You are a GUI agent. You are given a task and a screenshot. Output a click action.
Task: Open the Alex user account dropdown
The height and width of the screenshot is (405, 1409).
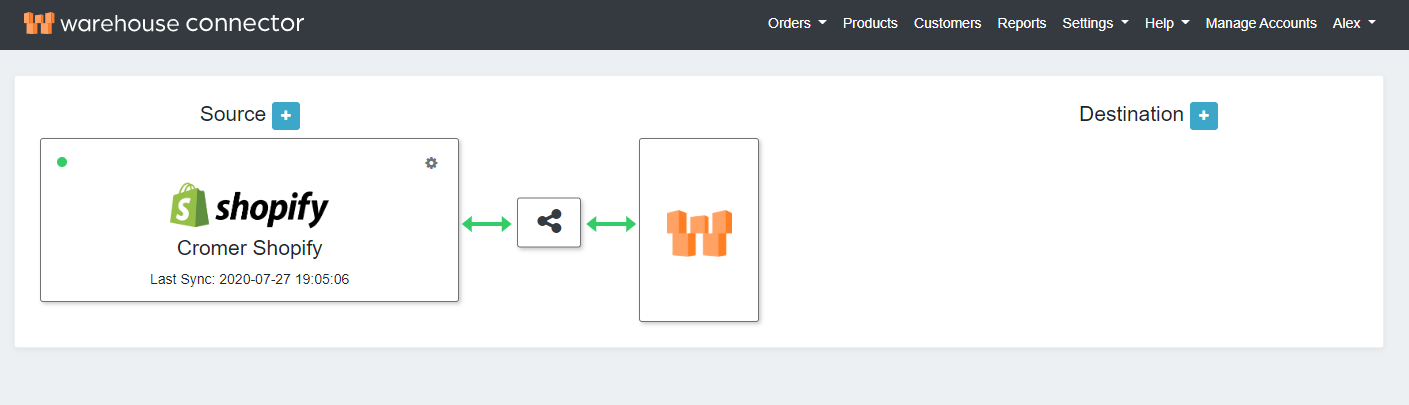point(1354,23)
